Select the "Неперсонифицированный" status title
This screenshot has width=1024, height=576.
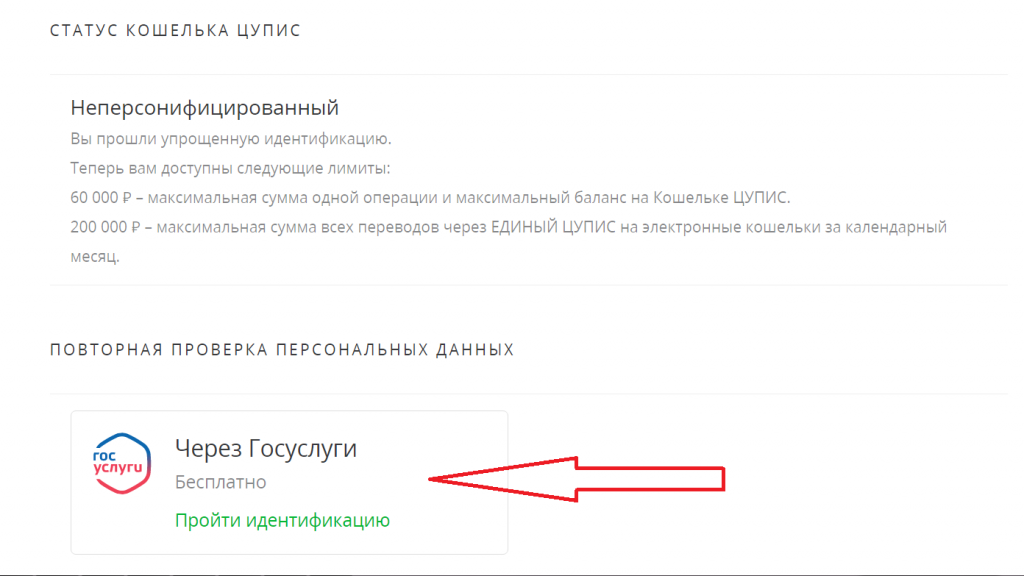click(205, 108)
